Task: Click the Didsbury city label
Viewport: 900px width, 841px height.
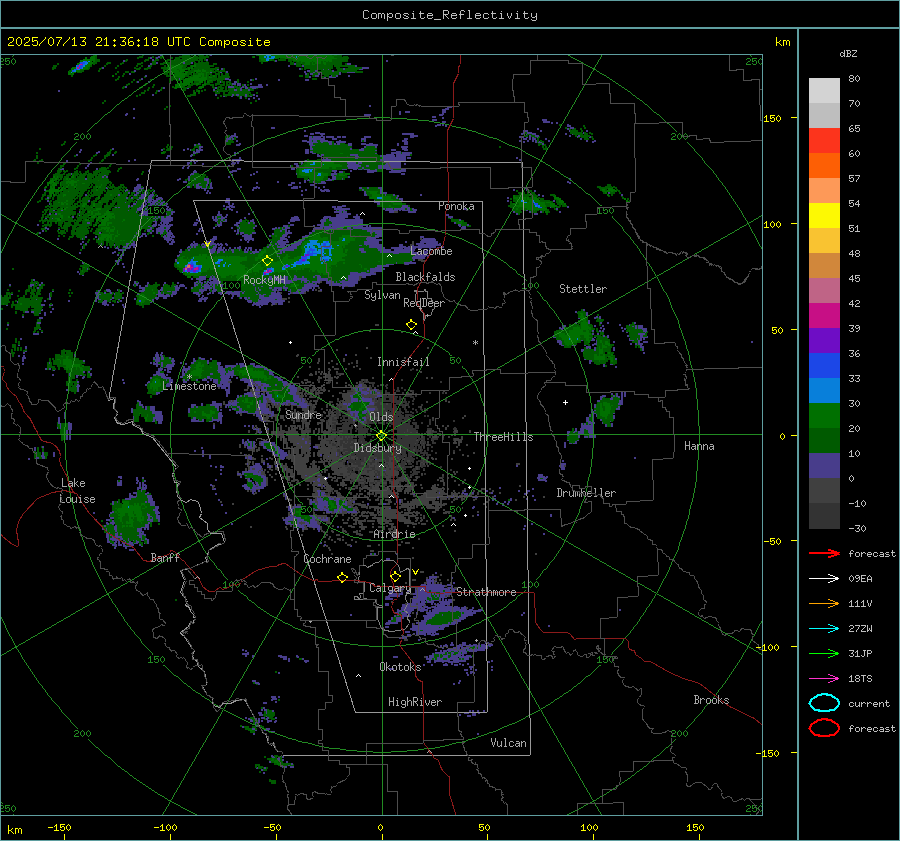Action: point(378,448)
